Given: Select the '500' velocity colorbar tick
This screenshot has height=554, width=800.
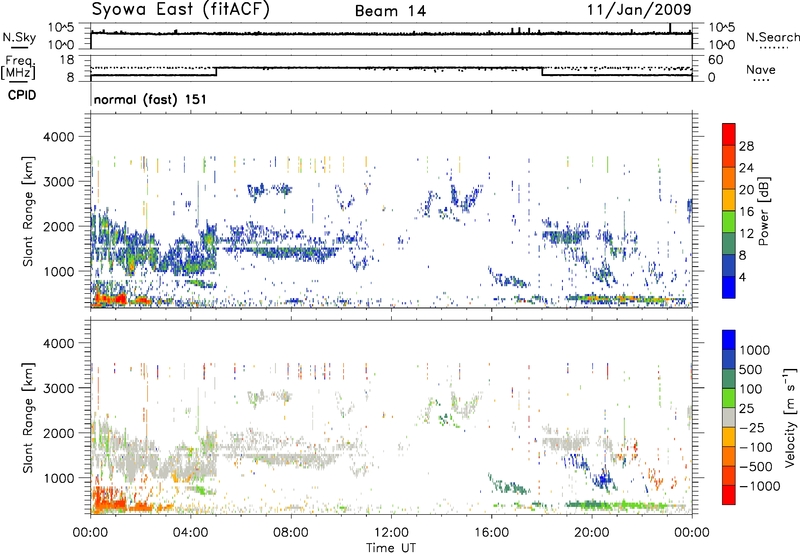Looking at the screenshot, I should tap(751, 370).
